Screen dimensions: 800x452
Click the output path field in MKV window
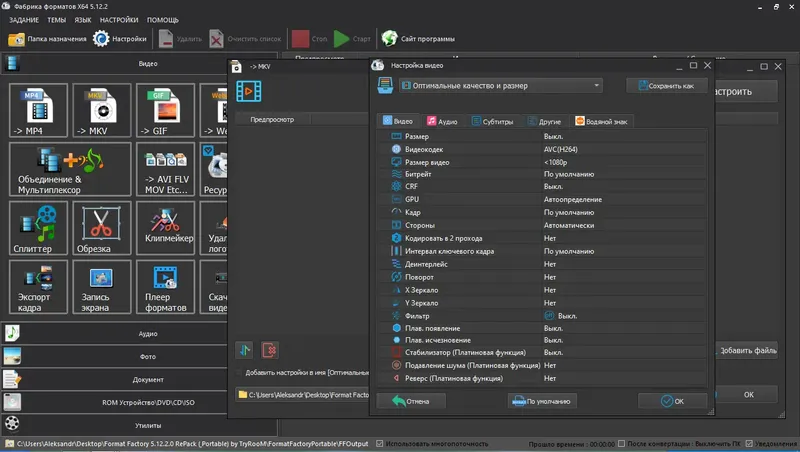tap(303, 394)
